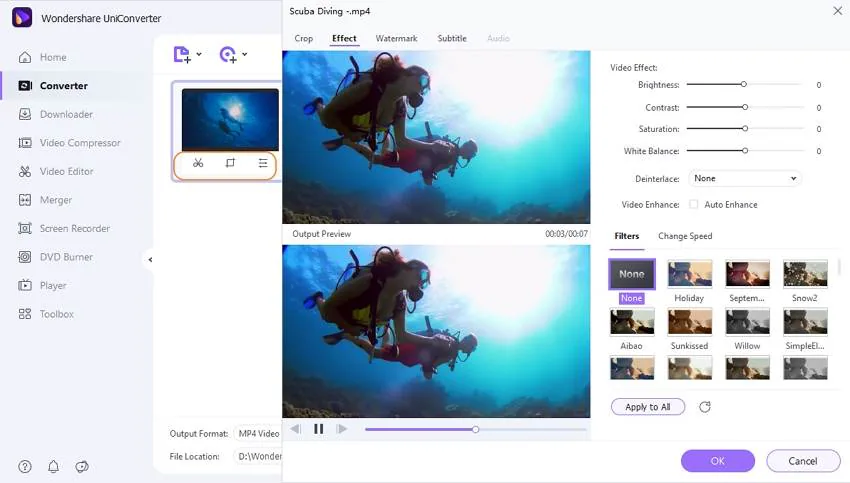The height and width of the screenshot is (483, 850).
Task: Apply the Snow2 filter
Action: (806, 274)
